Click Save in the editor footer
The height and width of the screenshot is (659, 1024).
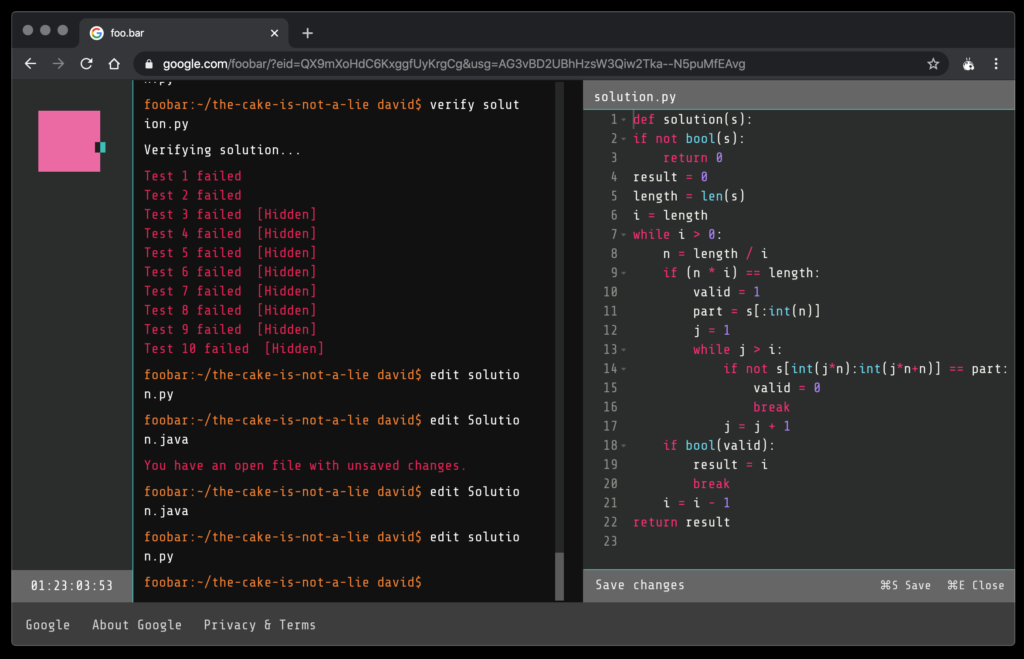click(905, 585)
